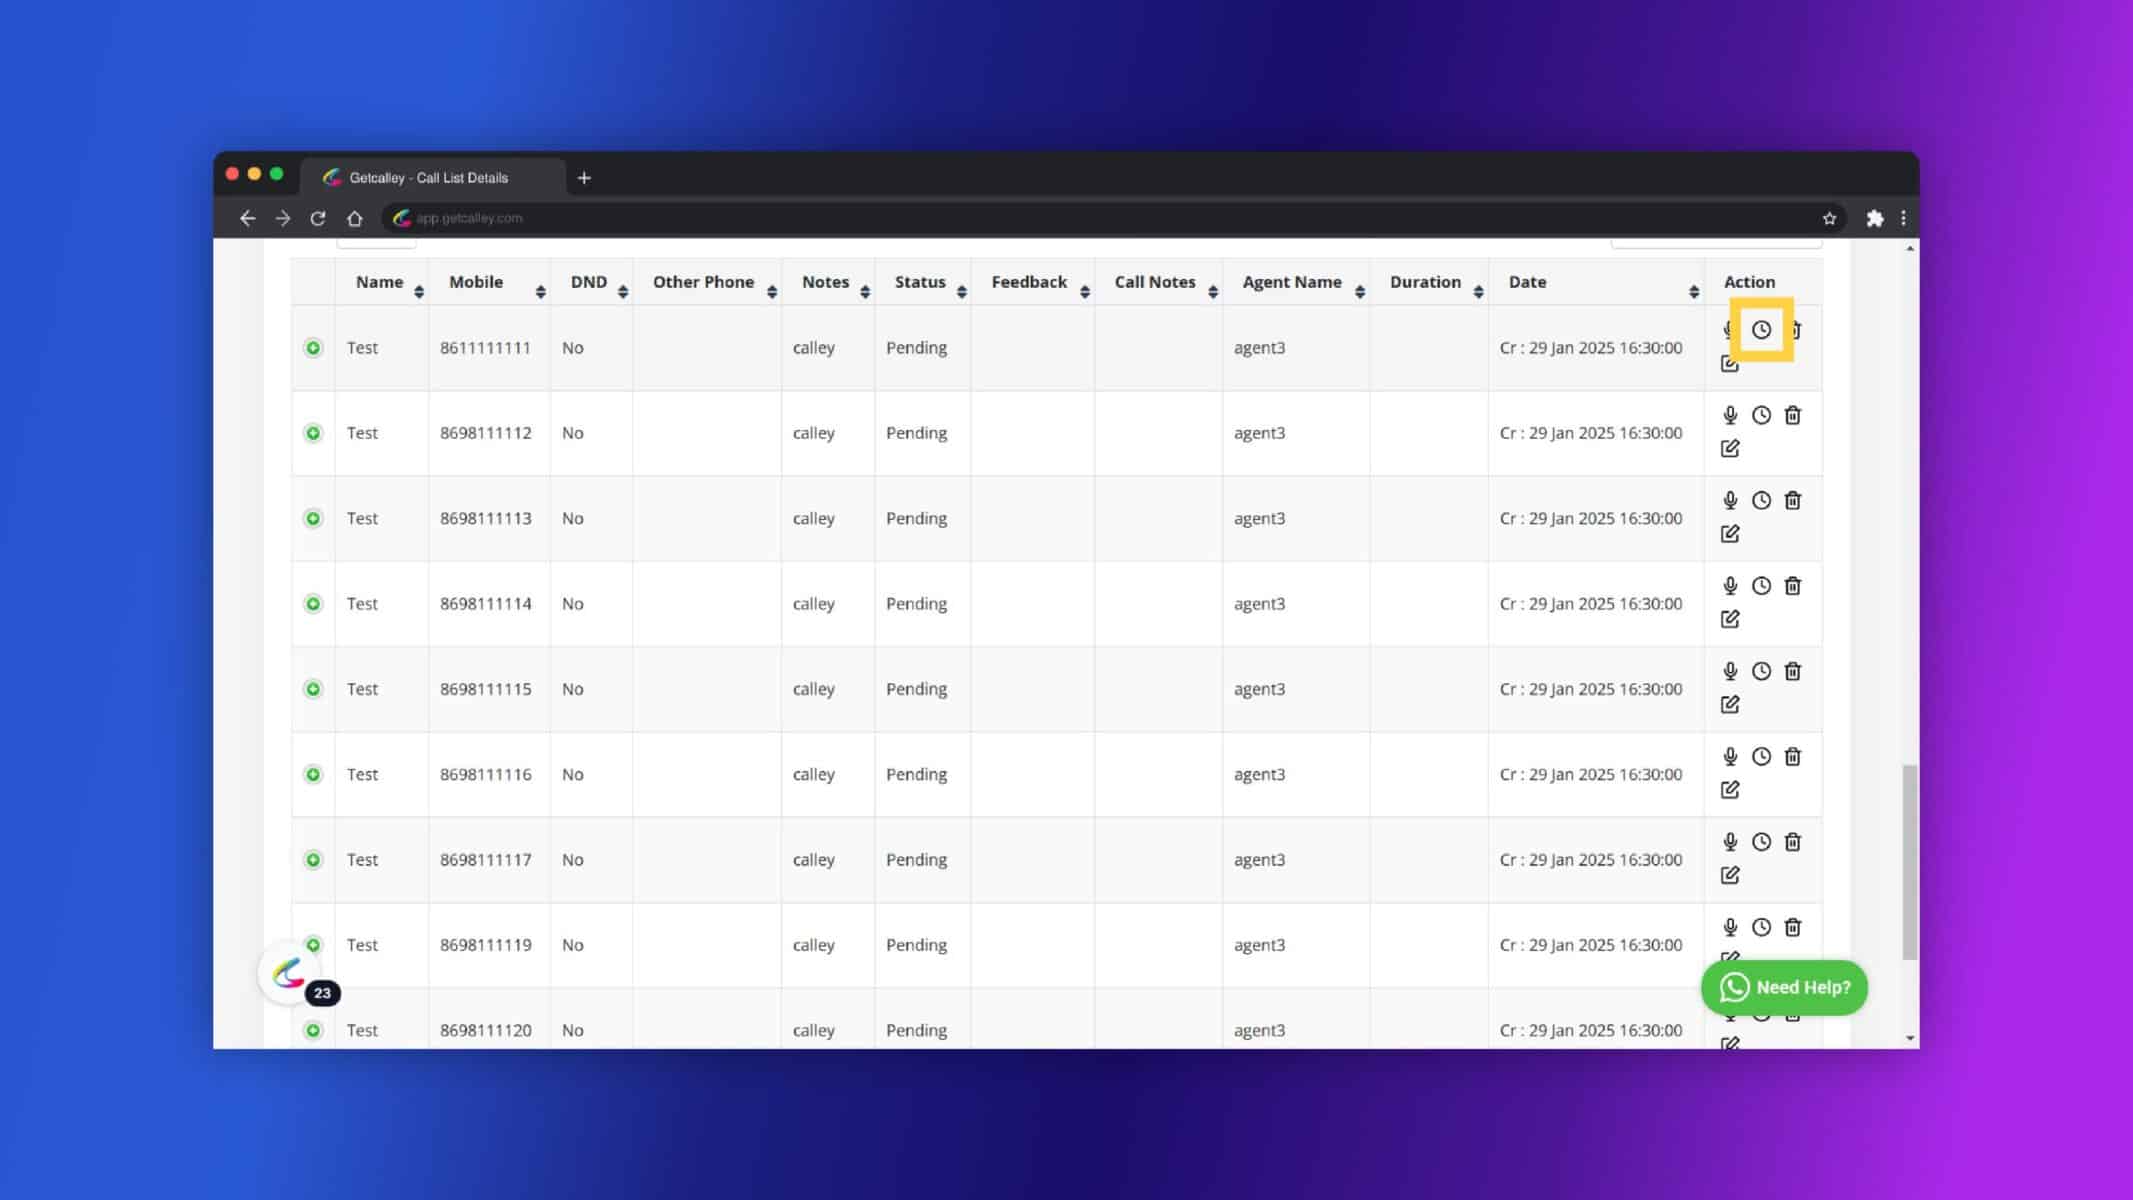Click the edit icon for Test 8698111119

click(1730, 958)
